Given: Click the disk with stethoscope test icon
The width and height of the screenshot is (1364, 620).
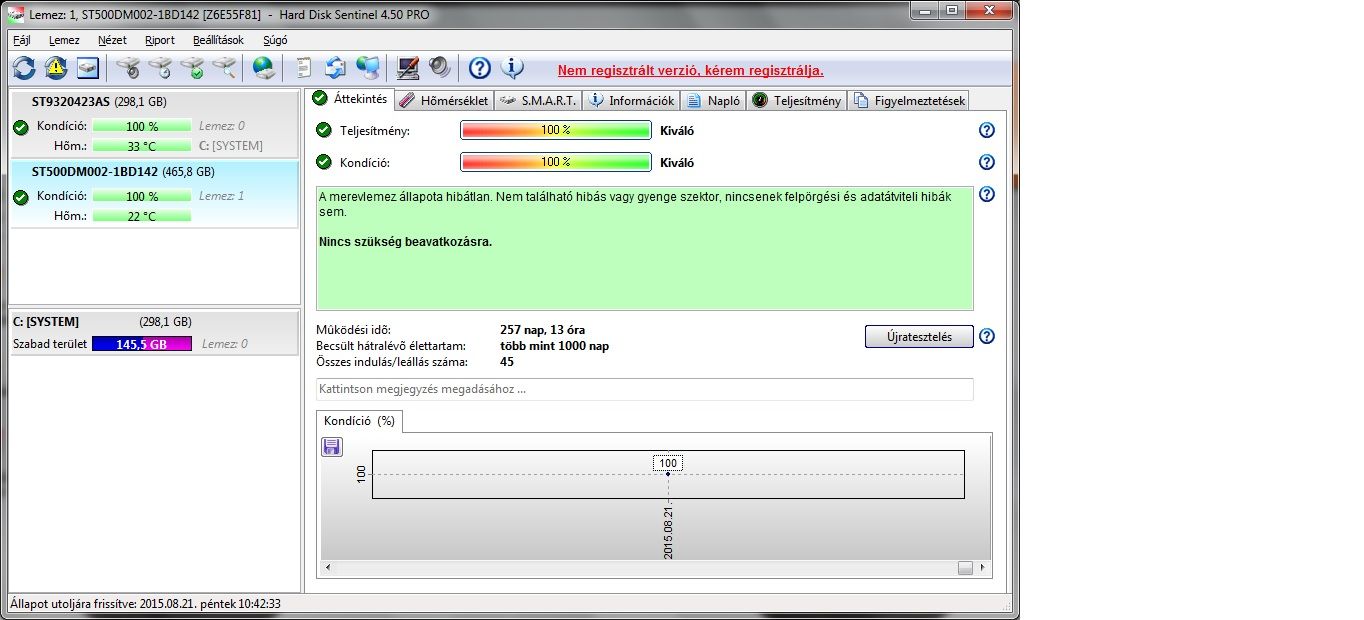Looking at the screenshot, I should tap(128, 68).
